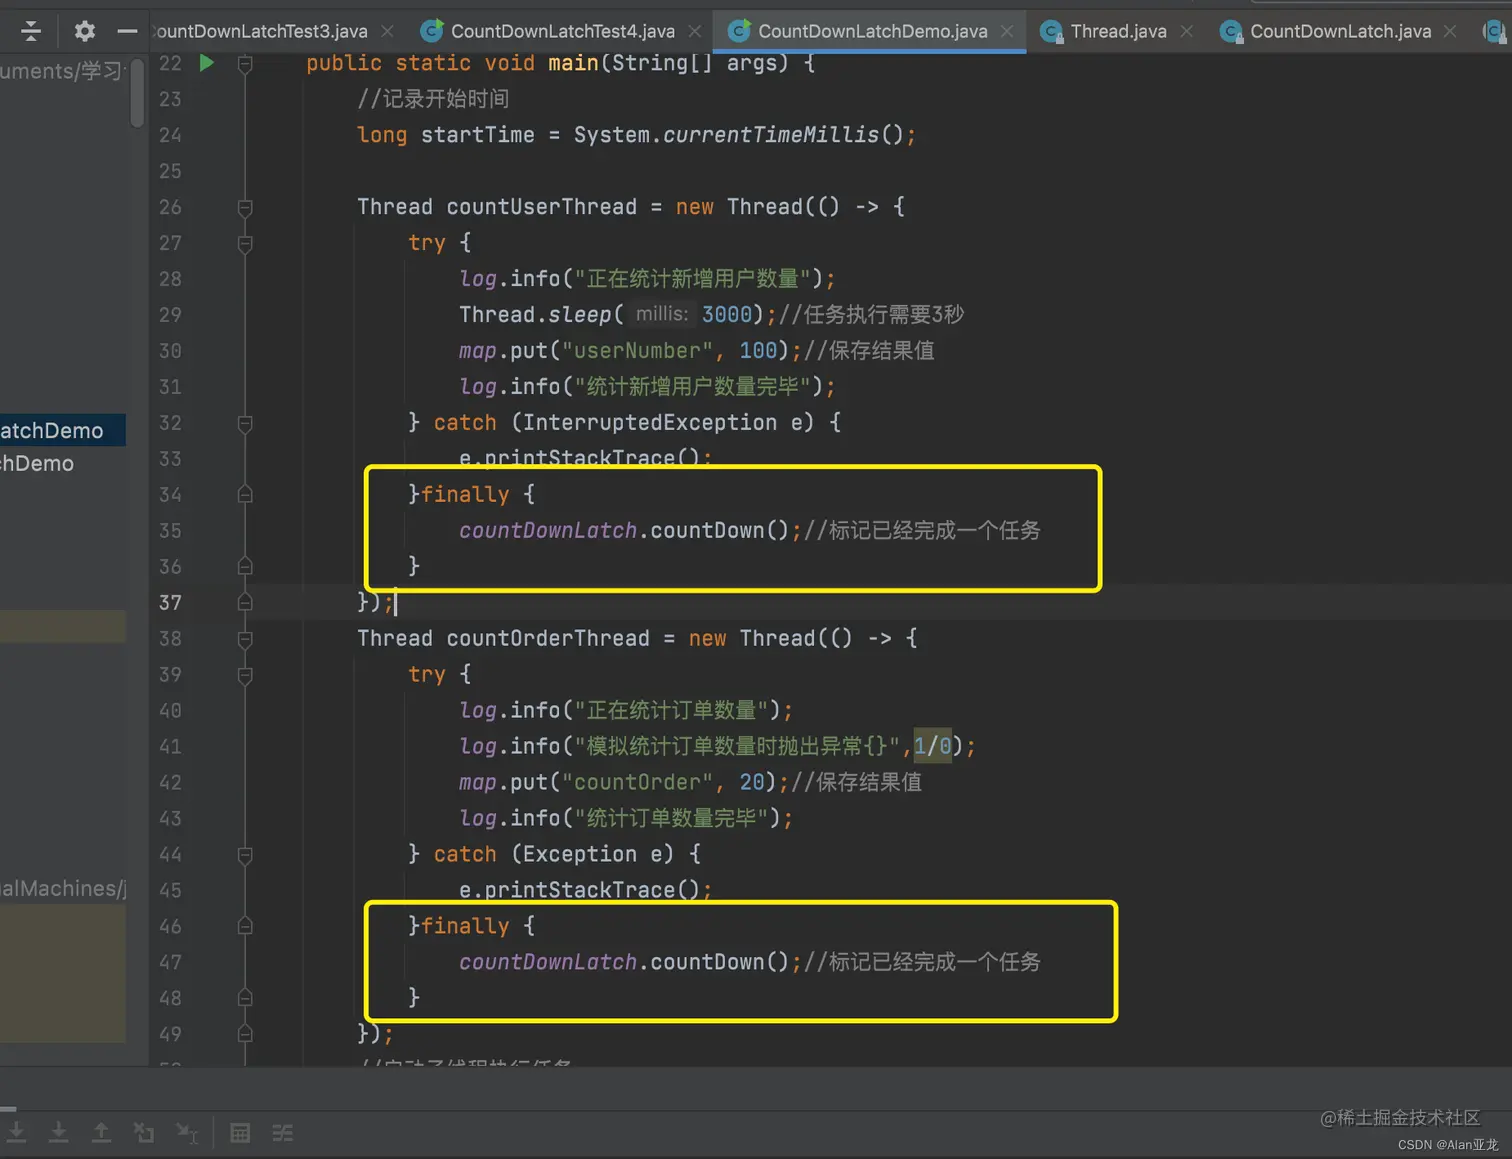Click countDownLatch.countDown() on line 47
Image resolution: width=1512 pixels, height=1159 pixels.
[x=624, y=962]
